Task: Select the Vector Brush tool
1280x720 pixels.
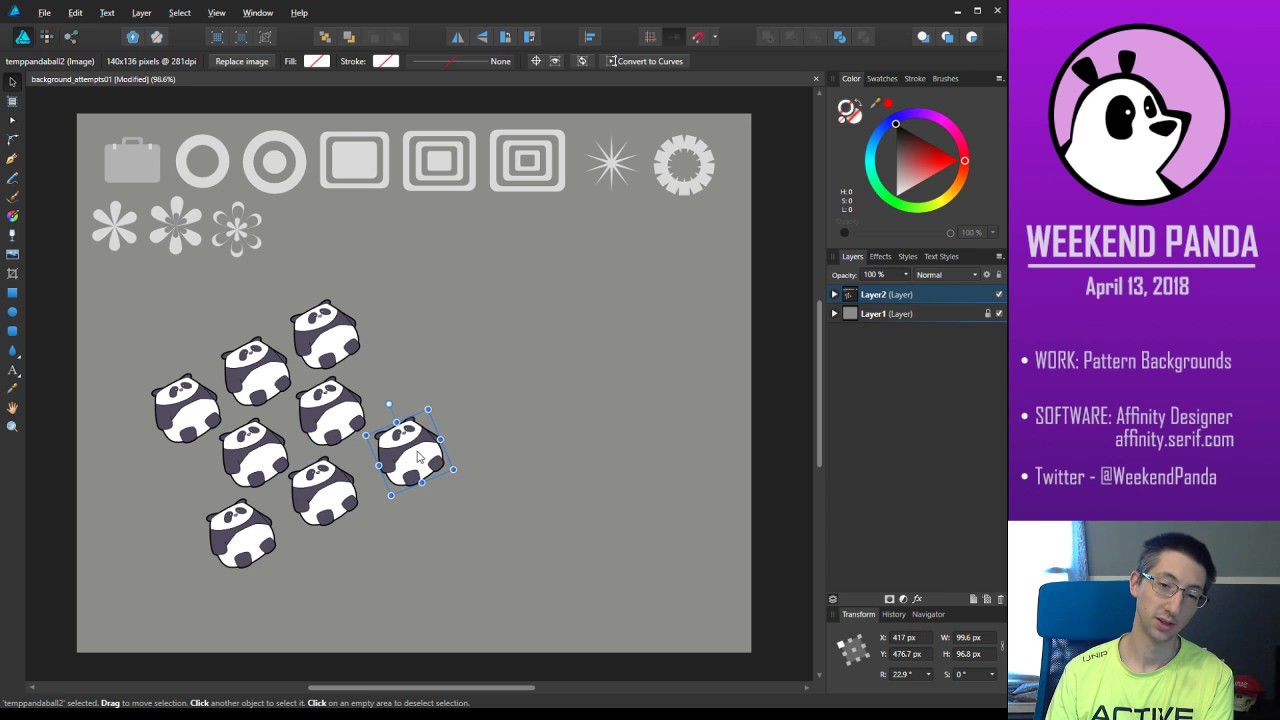Action: click(12, 197)
